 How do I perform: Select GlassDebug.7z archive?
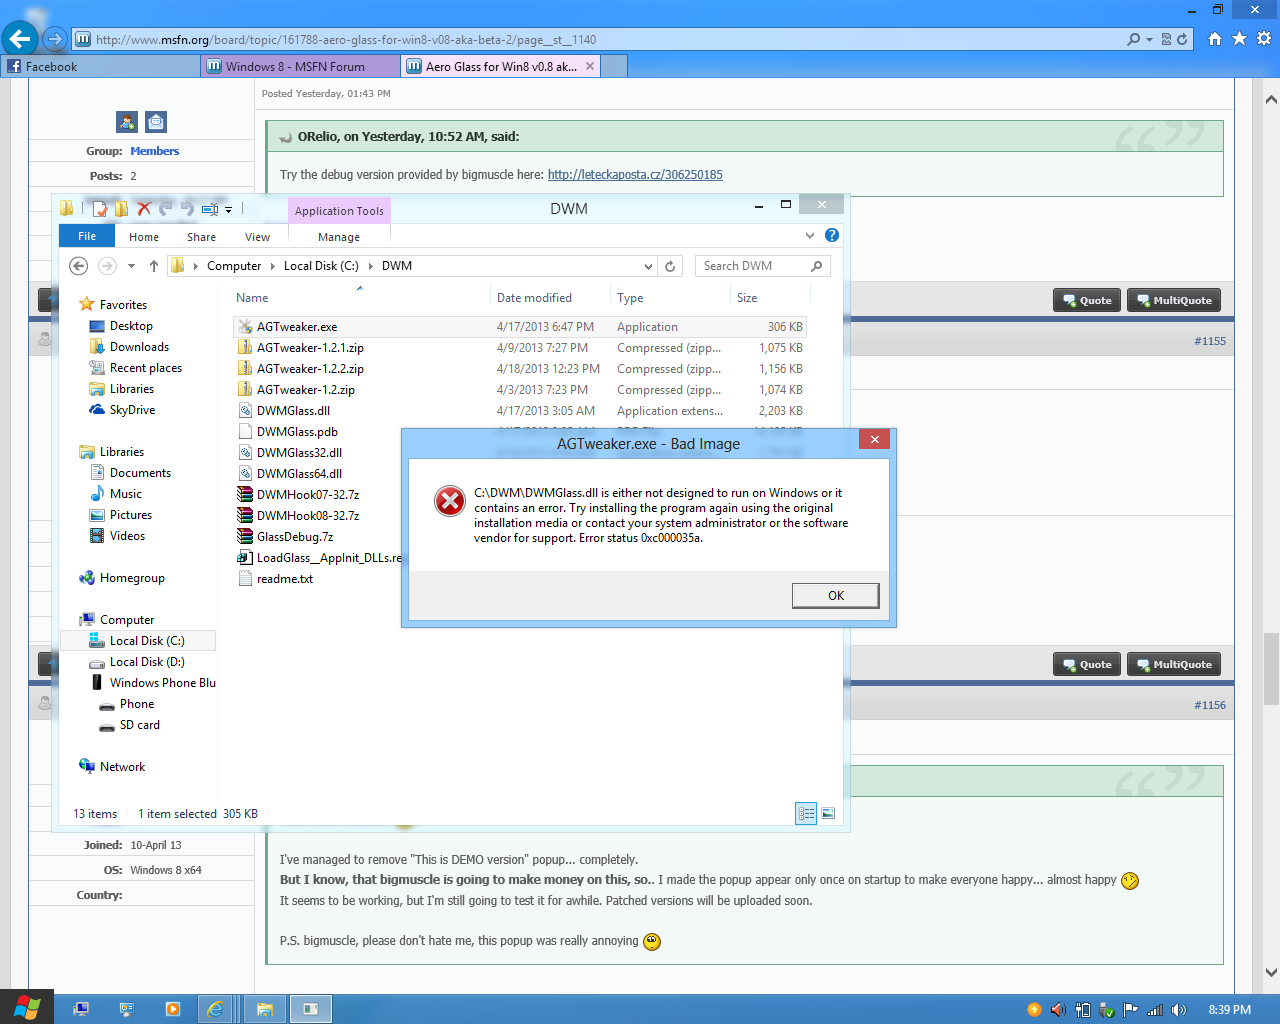(295, 537)
